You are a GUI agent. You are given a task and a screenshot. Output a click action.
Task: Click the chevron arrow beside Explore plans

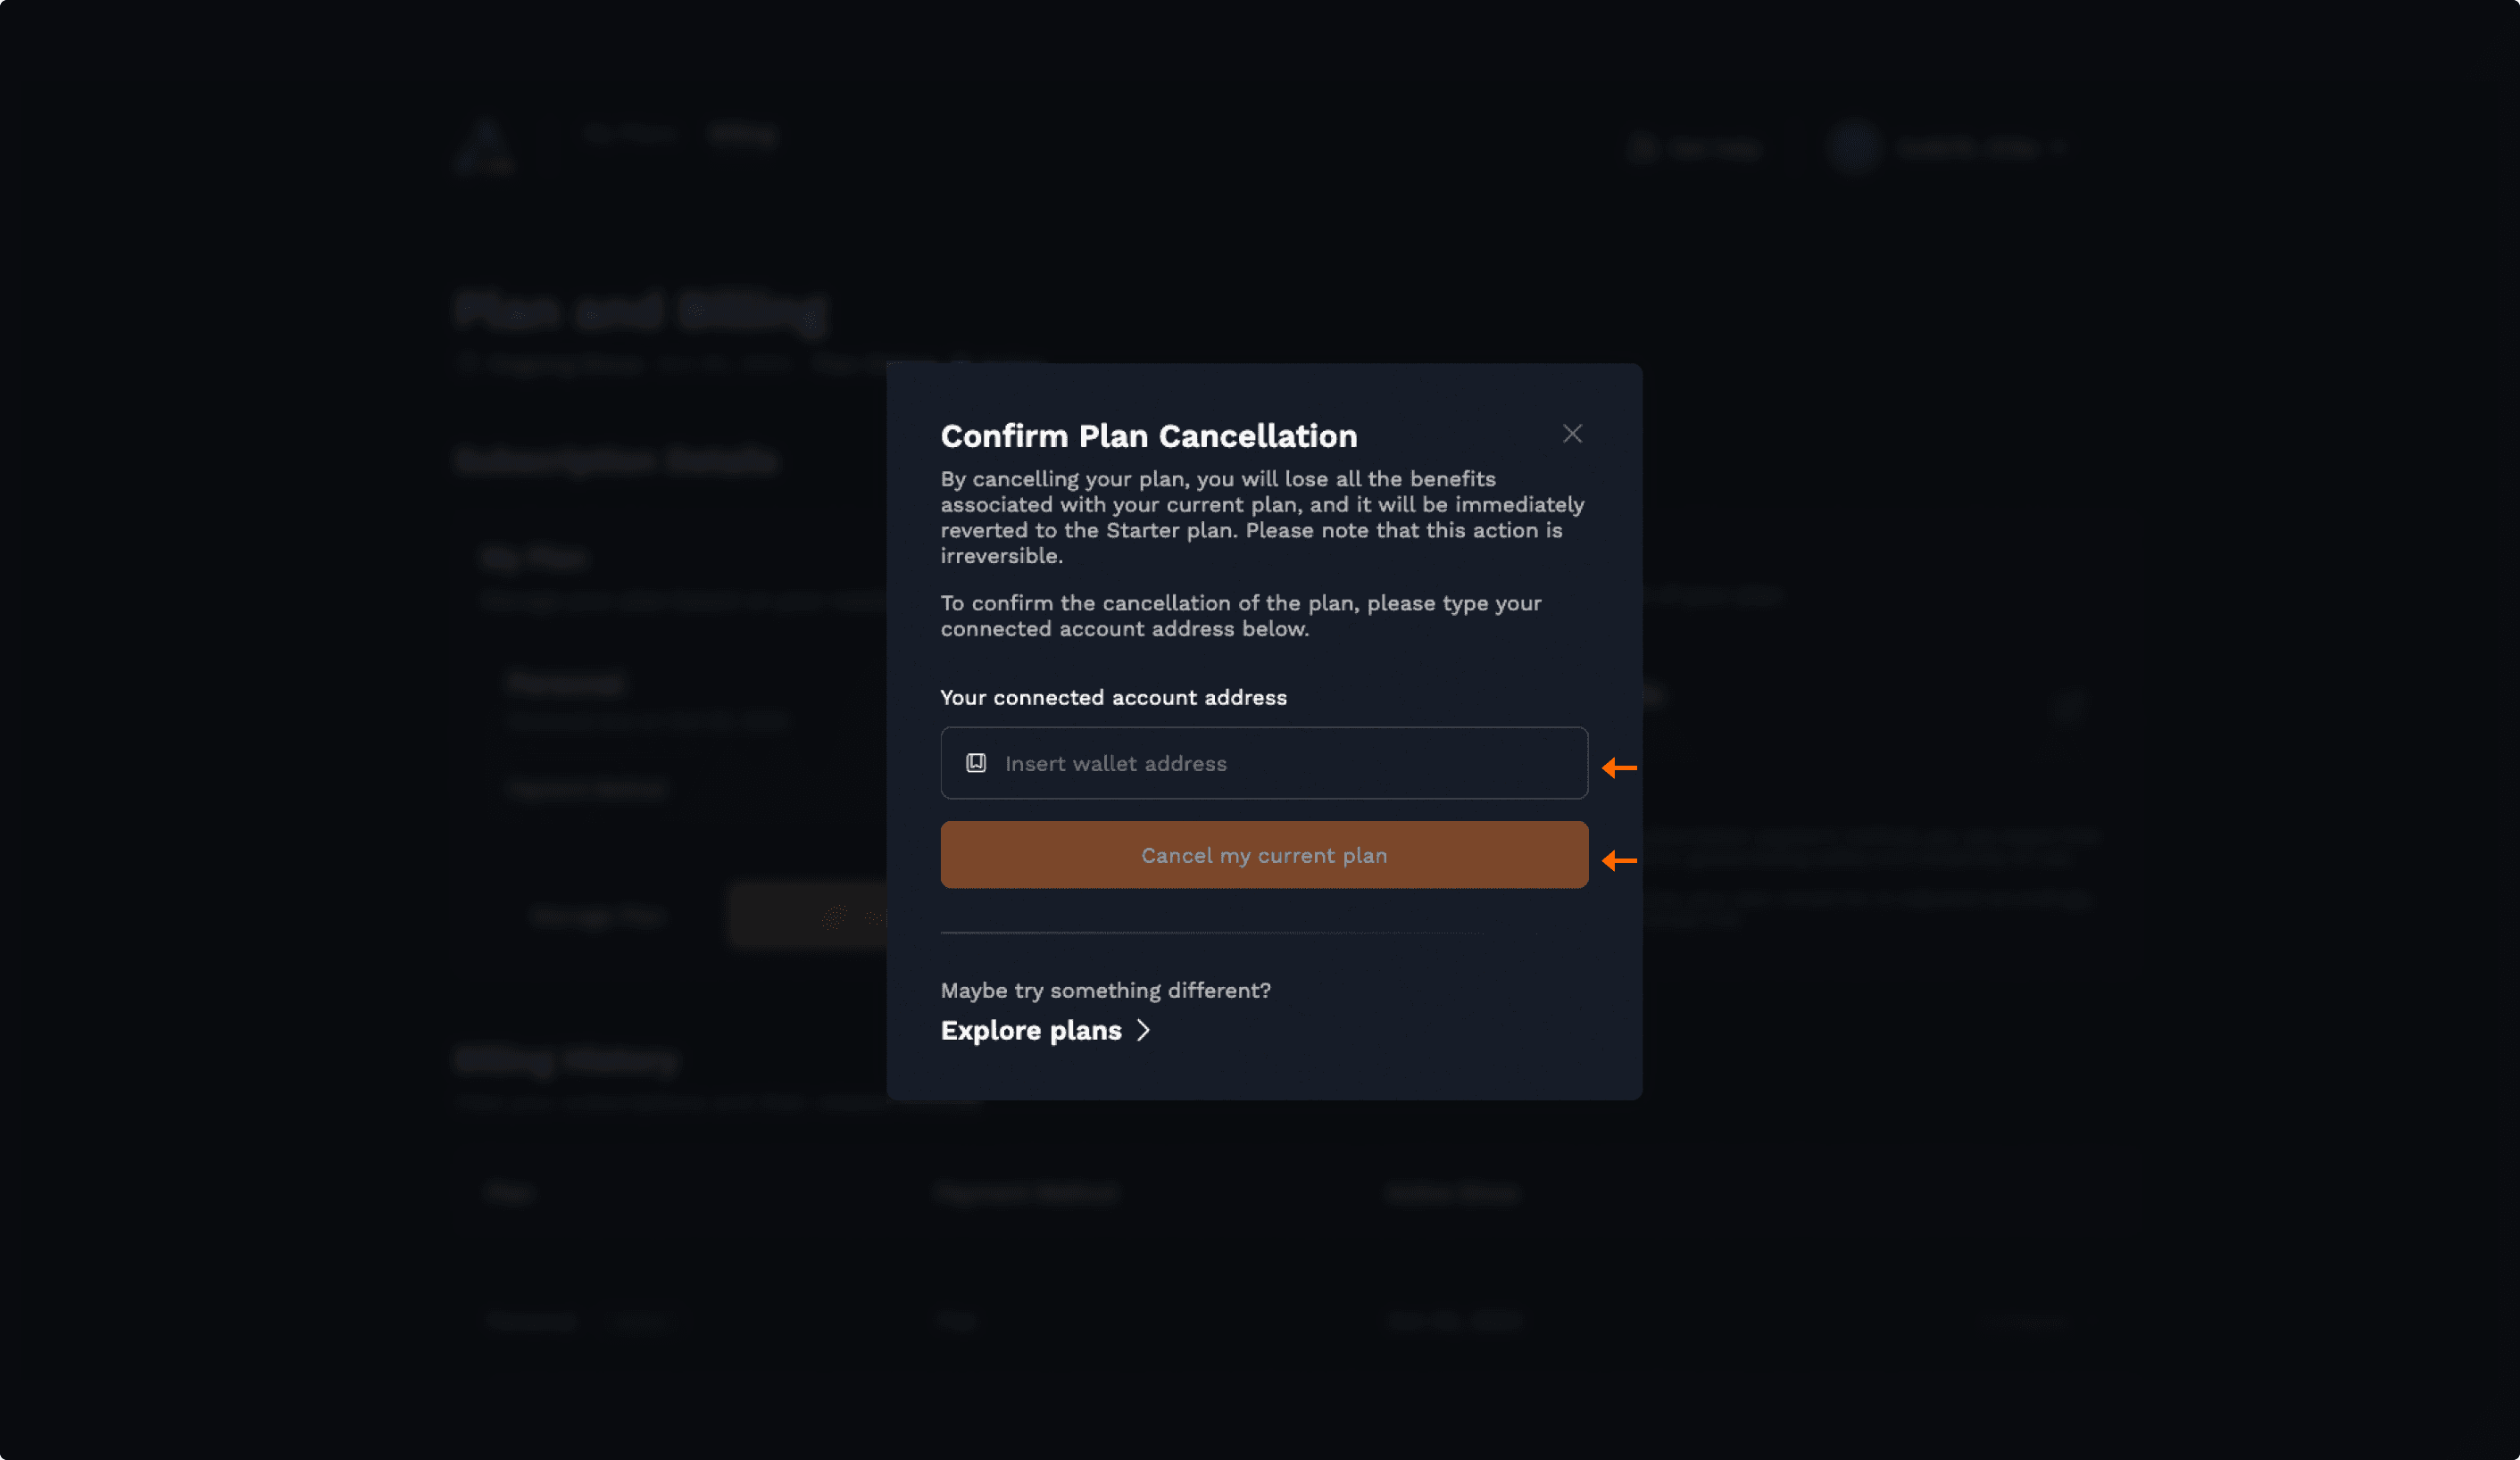pos(1144,1030)
